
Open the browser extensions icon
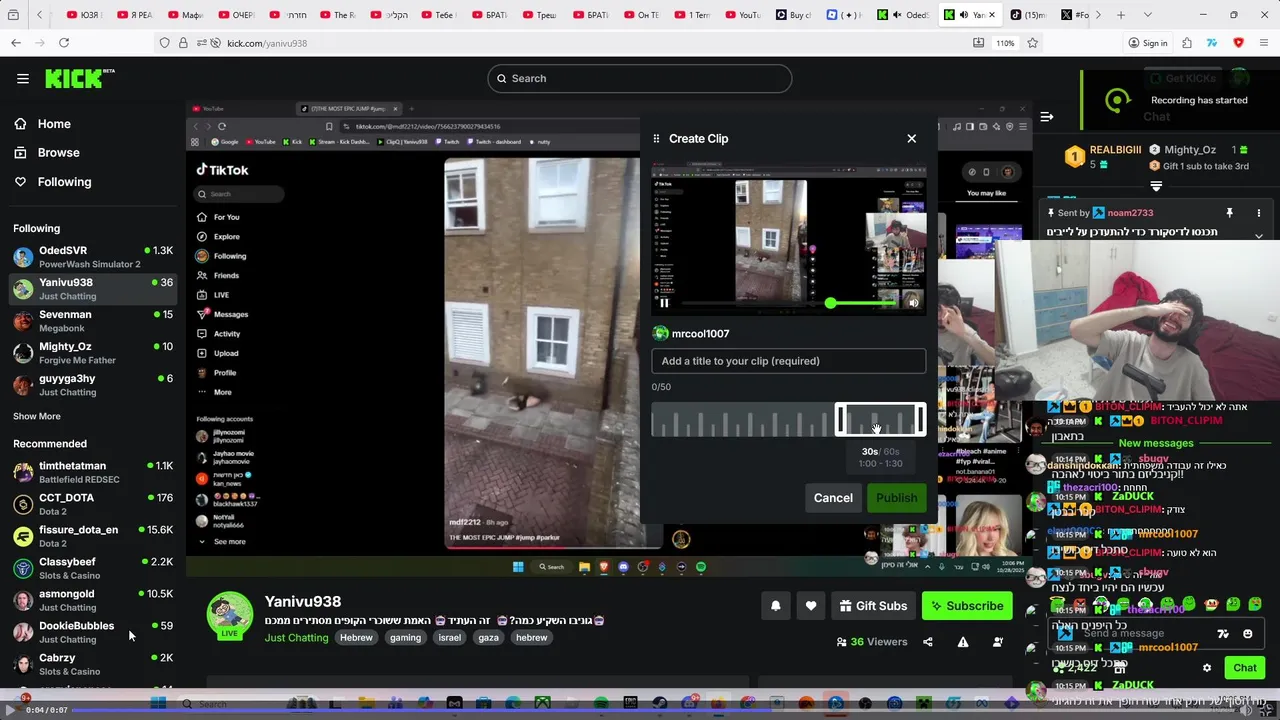[1187, 43]
